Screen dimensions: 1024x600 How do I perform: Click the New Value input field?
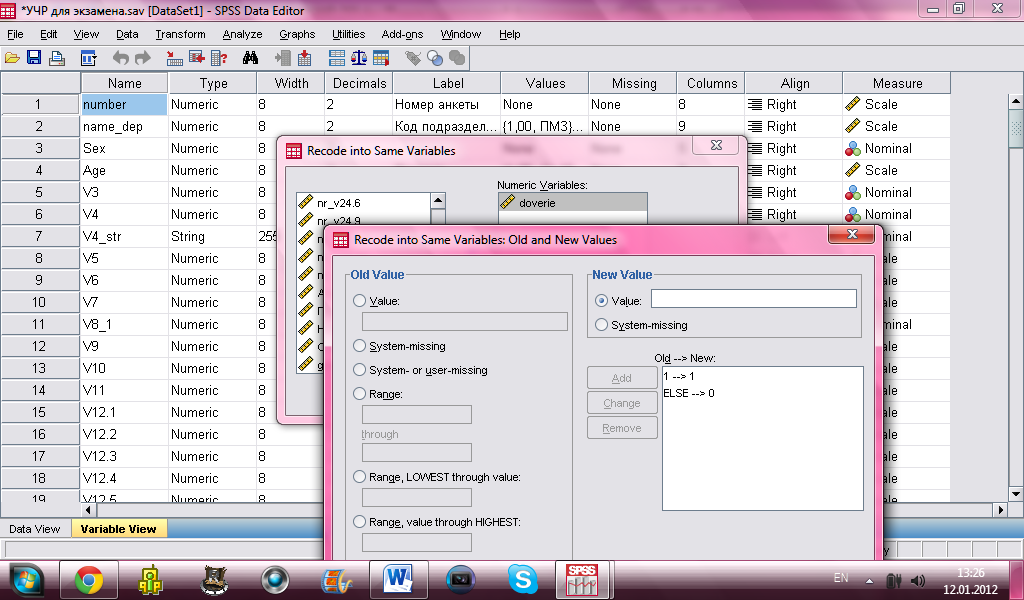coord(754,299)
